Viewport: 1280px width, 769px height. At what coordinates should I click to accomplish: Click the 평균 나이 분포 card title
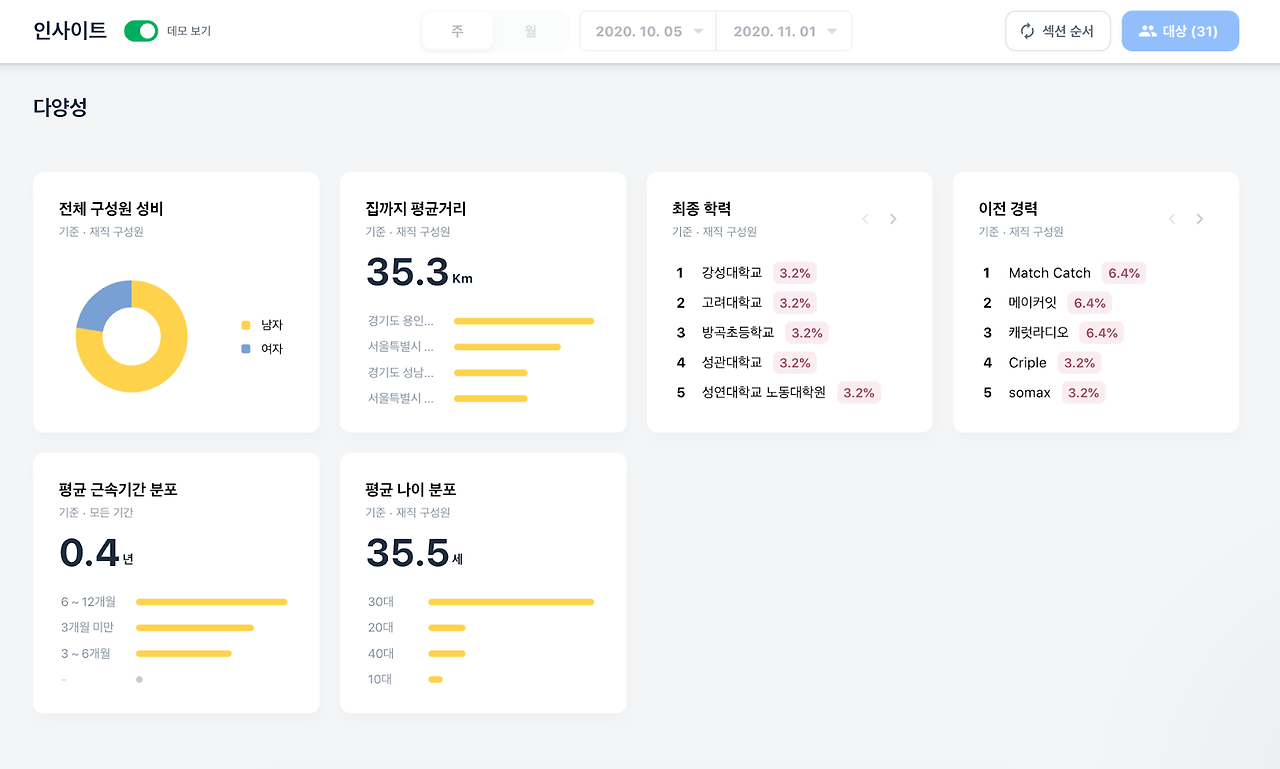pyautogui.click(x=411, y=490)
